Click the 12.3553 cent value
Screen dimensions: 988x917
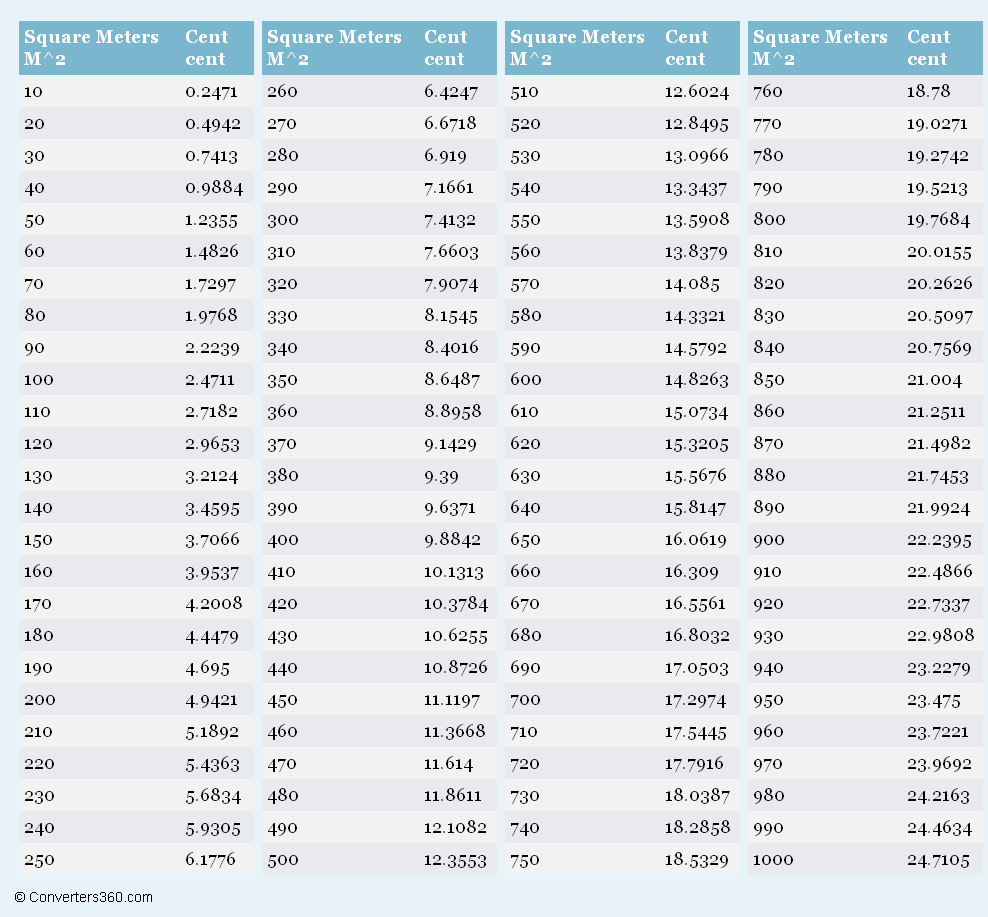[x=455, y=860]
